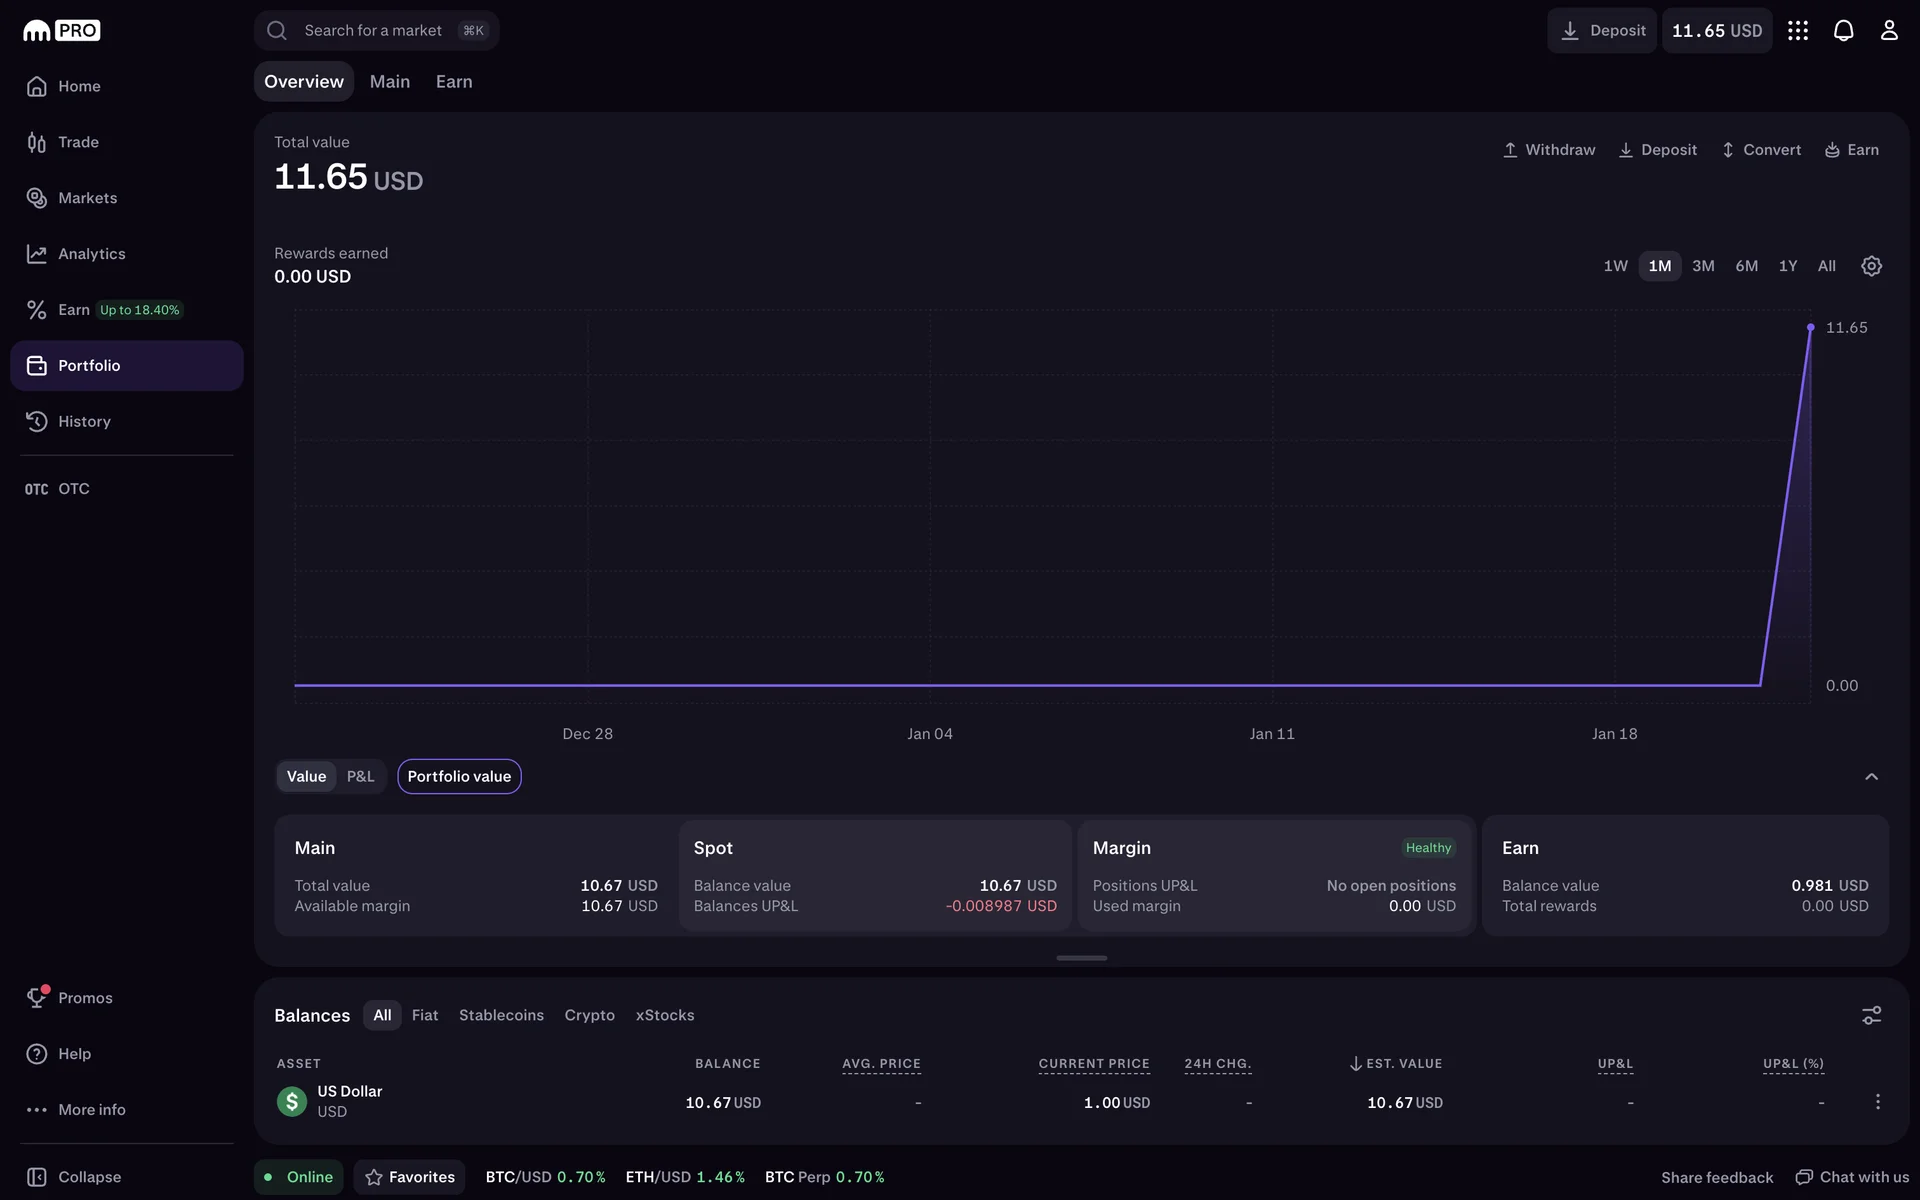Switch chart toggle to P&L
The image size is (1920, 1200).
(x=360, y=777)
